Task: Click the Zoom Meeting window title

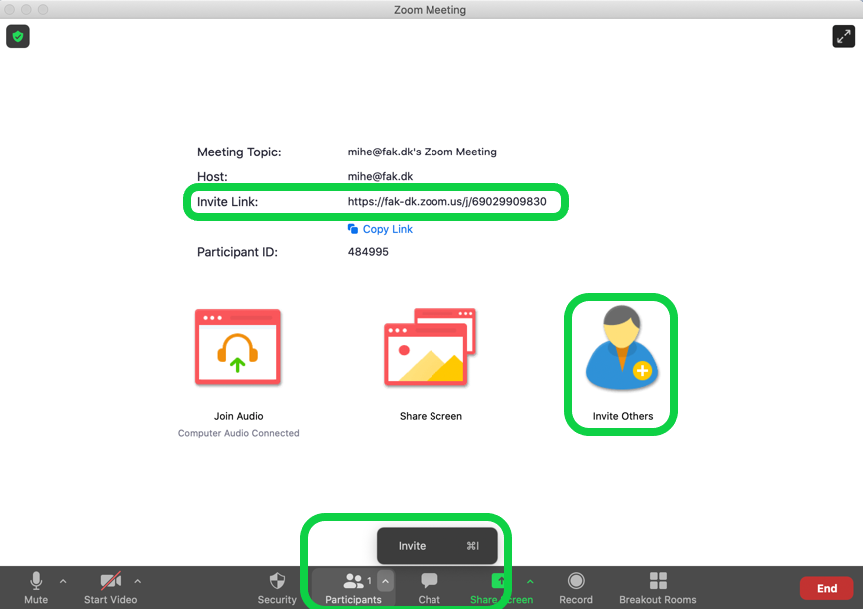Action: 430,10
